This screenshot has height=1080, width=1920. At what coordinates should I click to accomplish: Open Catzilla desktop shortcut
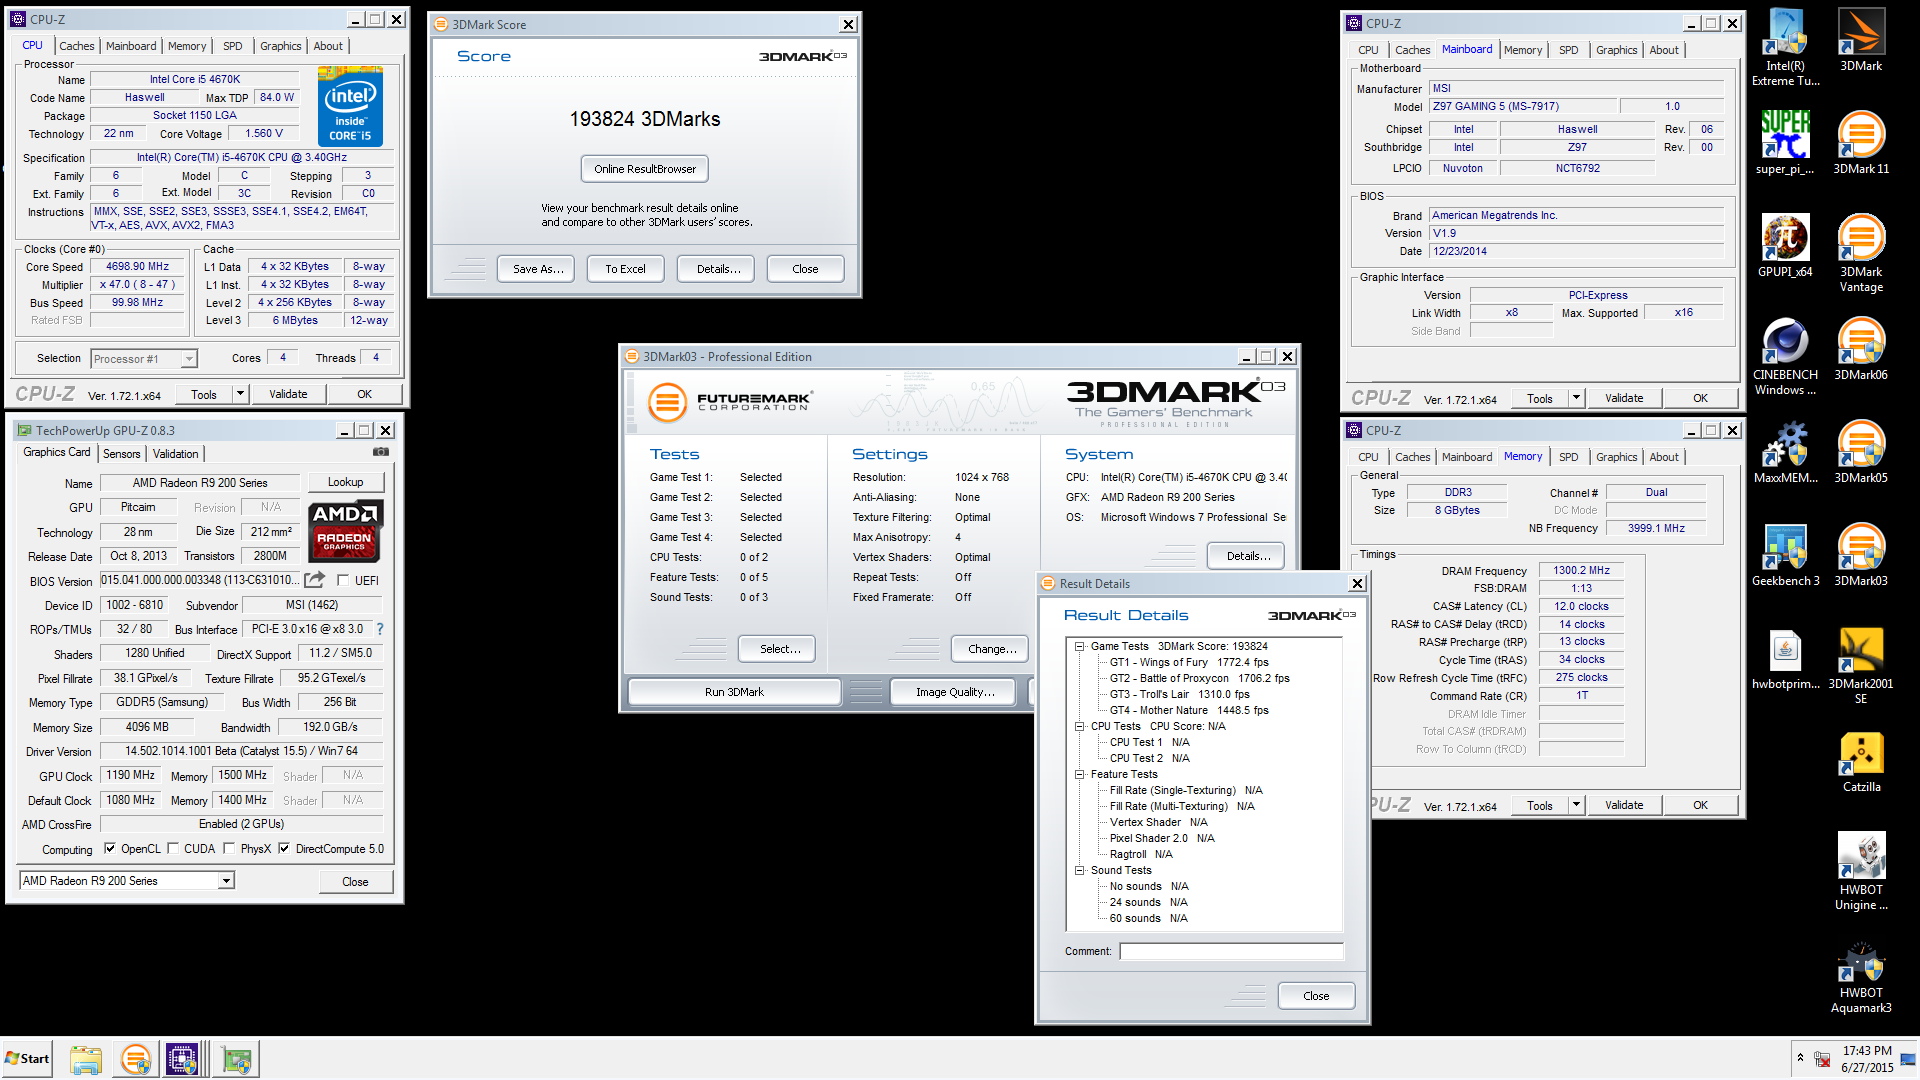pos(1861,762)
